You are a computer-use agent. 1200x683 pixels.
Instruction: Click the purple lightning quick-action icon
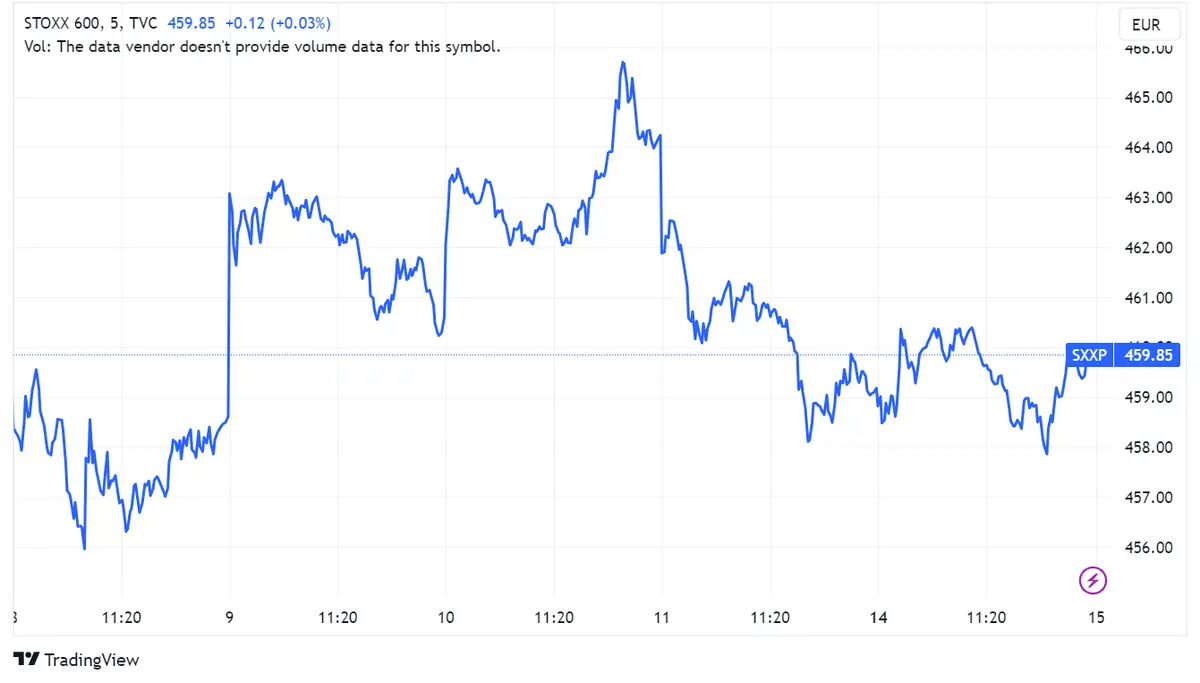[x=1092, y=581]
